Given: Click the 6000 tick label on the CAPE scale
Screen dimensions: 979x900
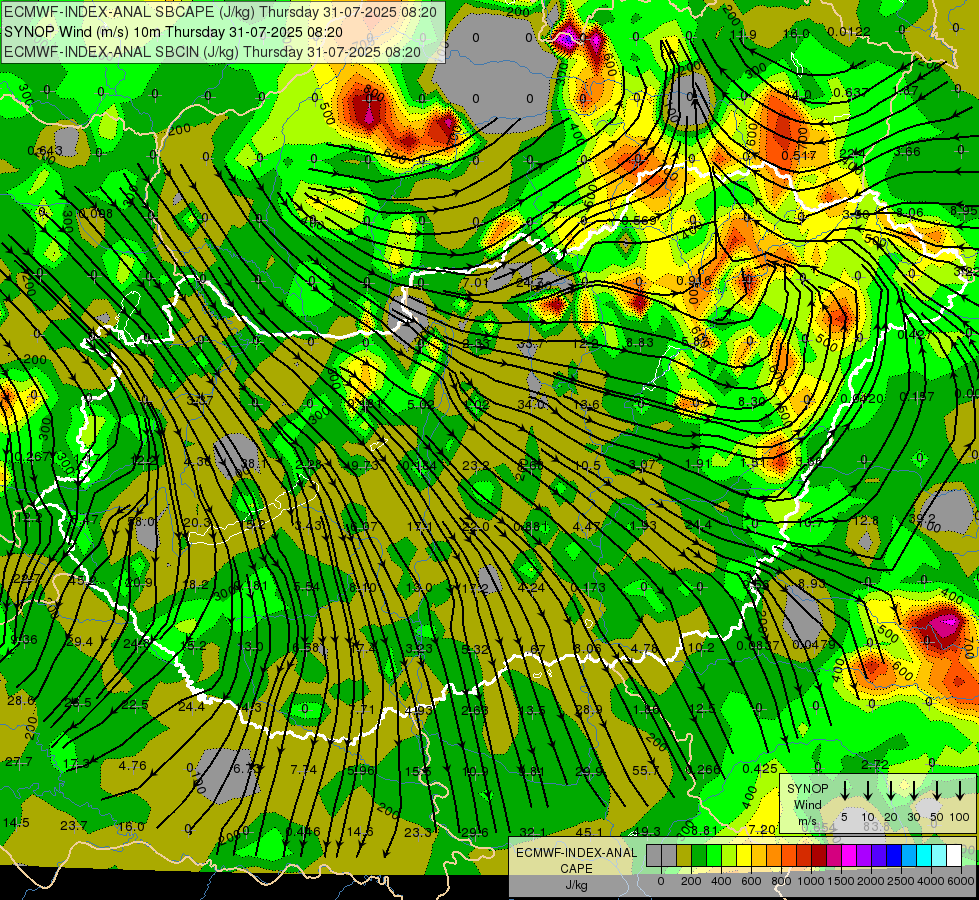Looking at the screenshot, I should (961, 881).
